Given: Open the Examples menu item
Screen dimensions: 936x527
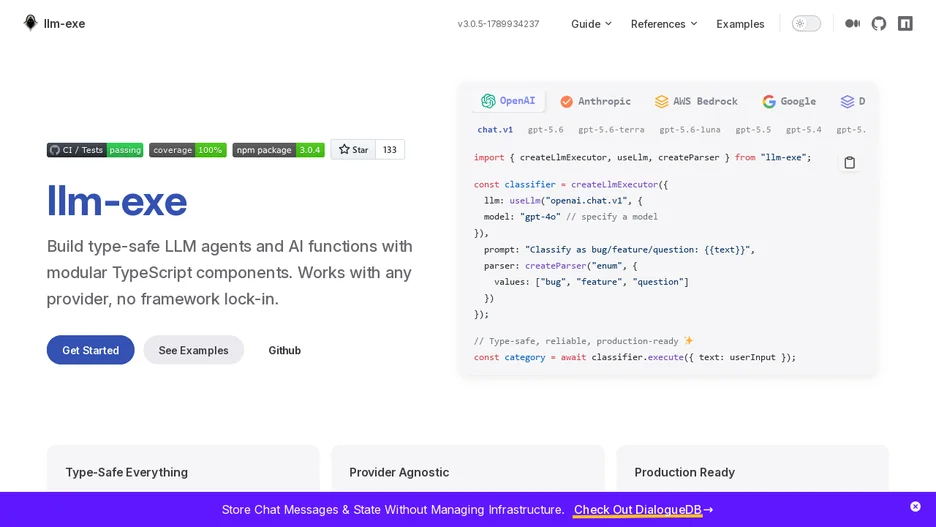Looking at the screenshot, I should point(740,24).
